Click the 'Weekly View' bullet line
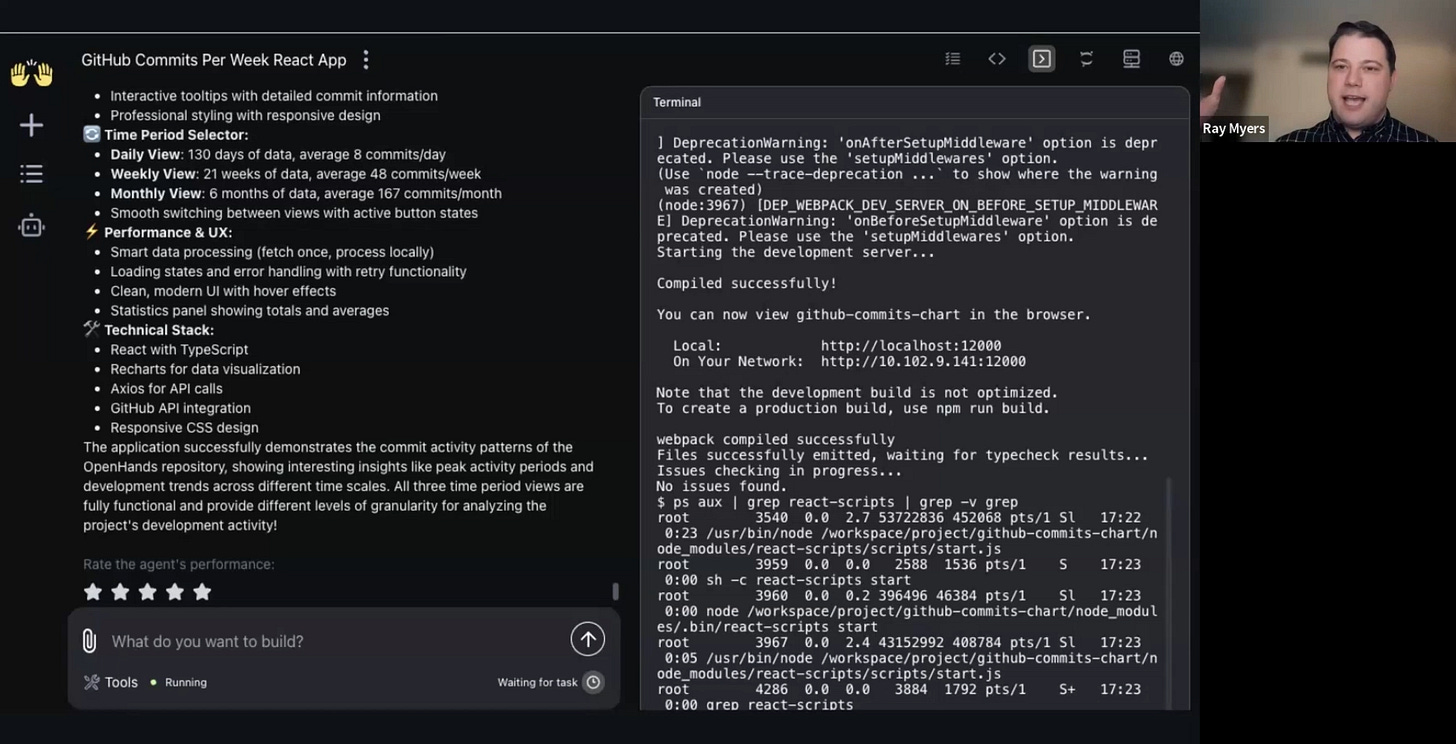 click(x=296, y=174)
